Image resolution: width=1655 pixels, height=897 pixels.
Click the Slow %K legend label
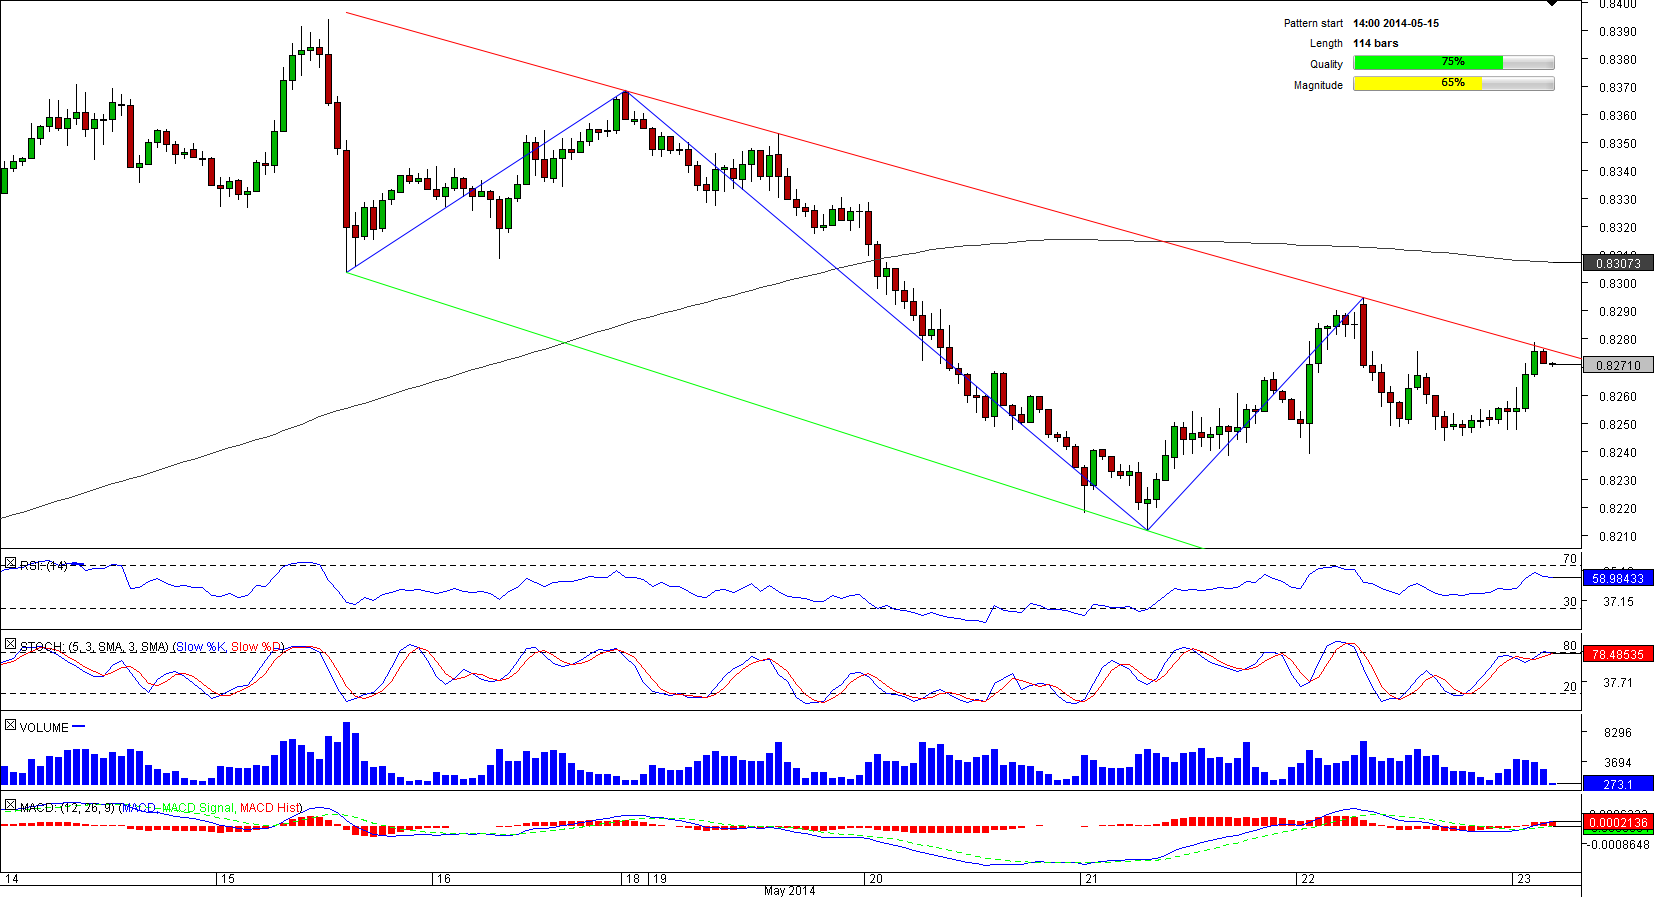pos(201,647)
